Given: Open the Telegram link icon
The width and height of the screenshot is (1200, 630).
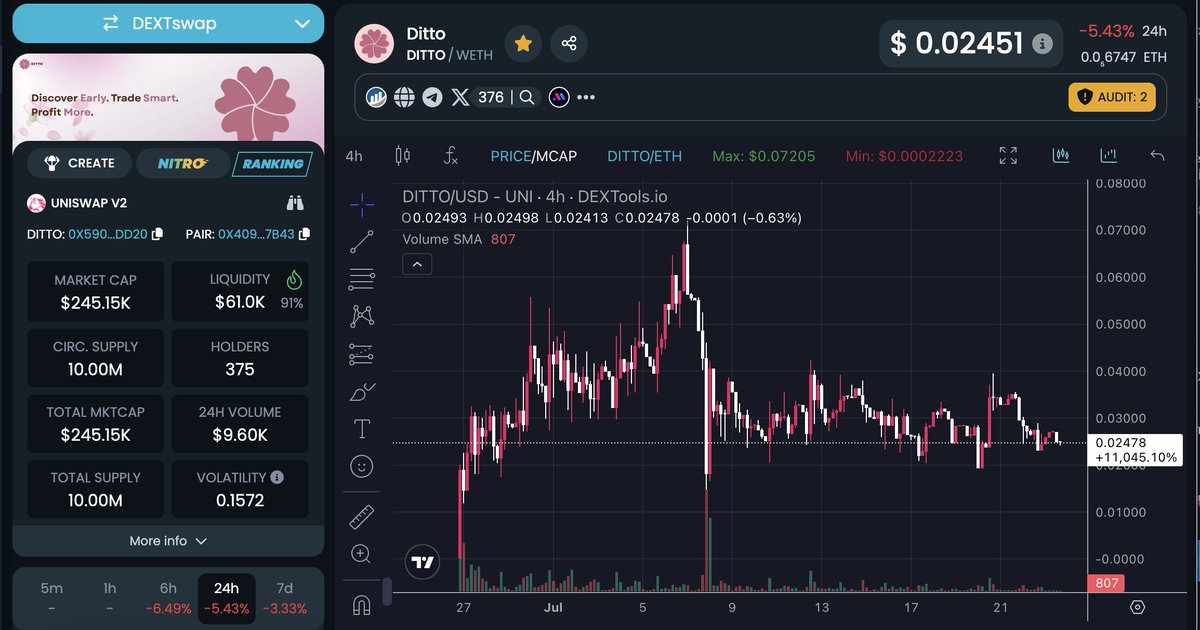Looking at the screenshot, I should (x=432, y=97).
